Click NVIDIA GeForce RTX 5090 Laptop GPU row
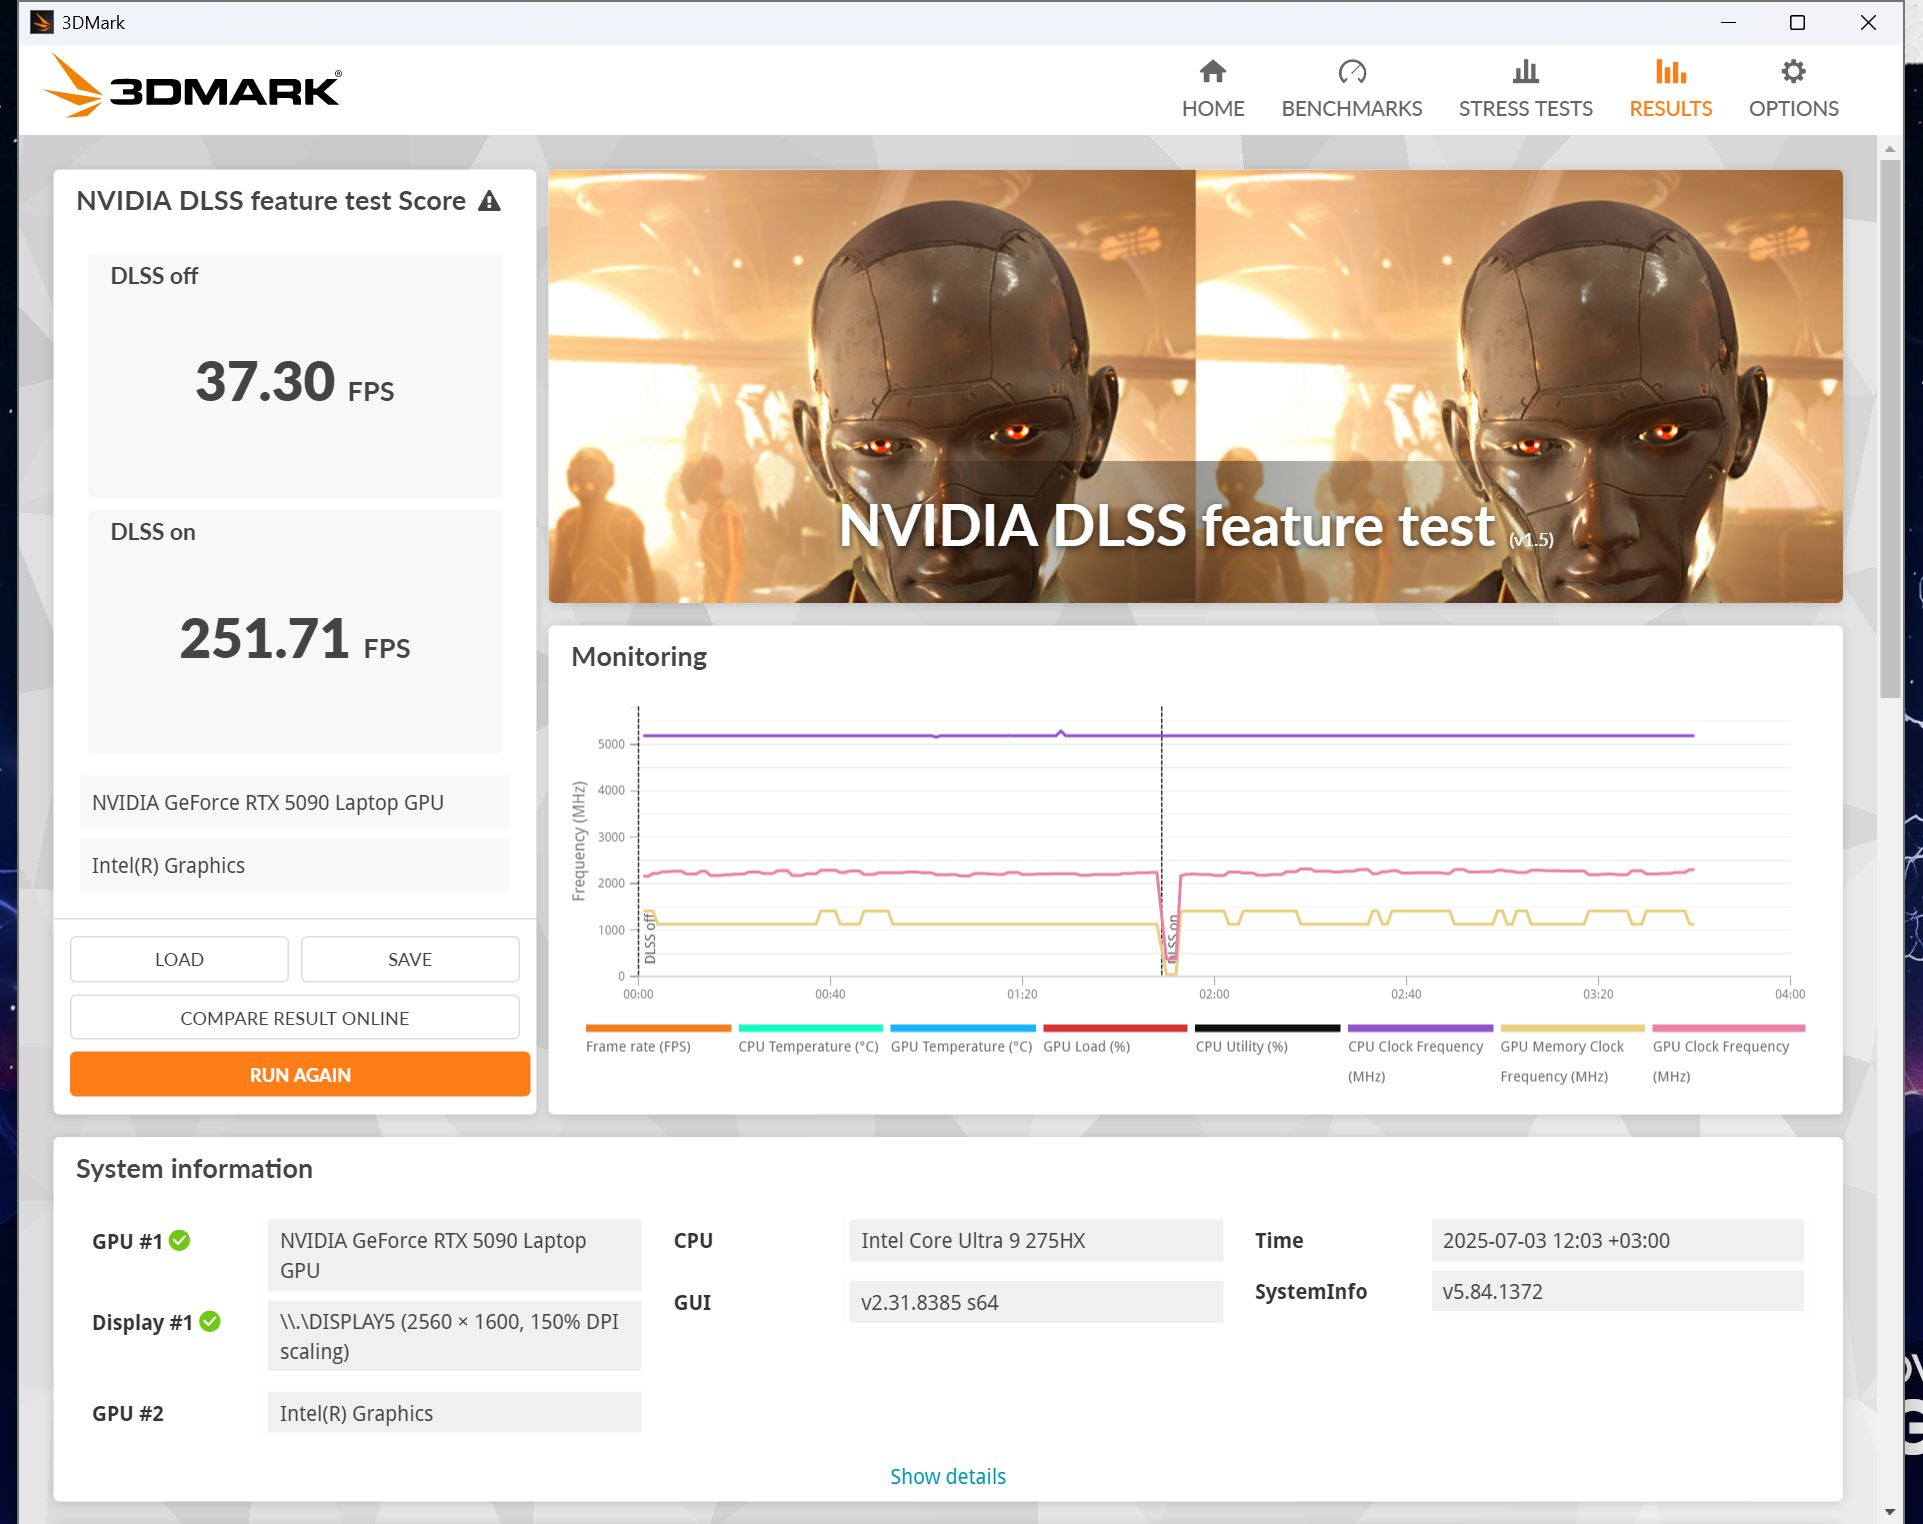This screenshot has width=1923, height=1524. [x=295, y=802]
